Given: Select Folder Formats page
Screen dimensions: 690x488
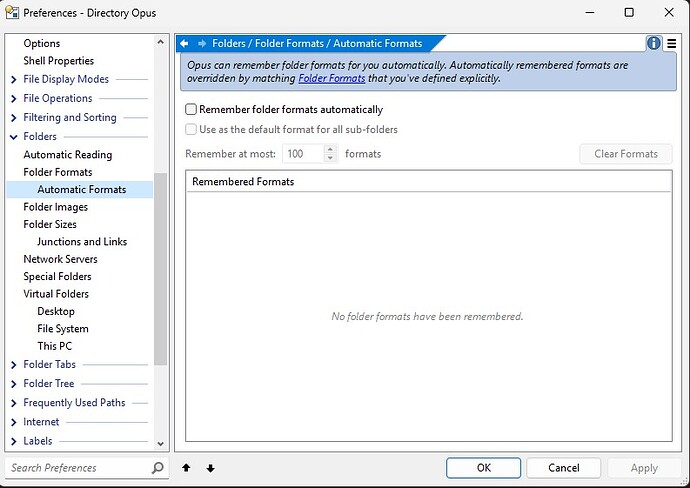Looking at the screenshot, I should pyautogui.click(x=58, y=172).
